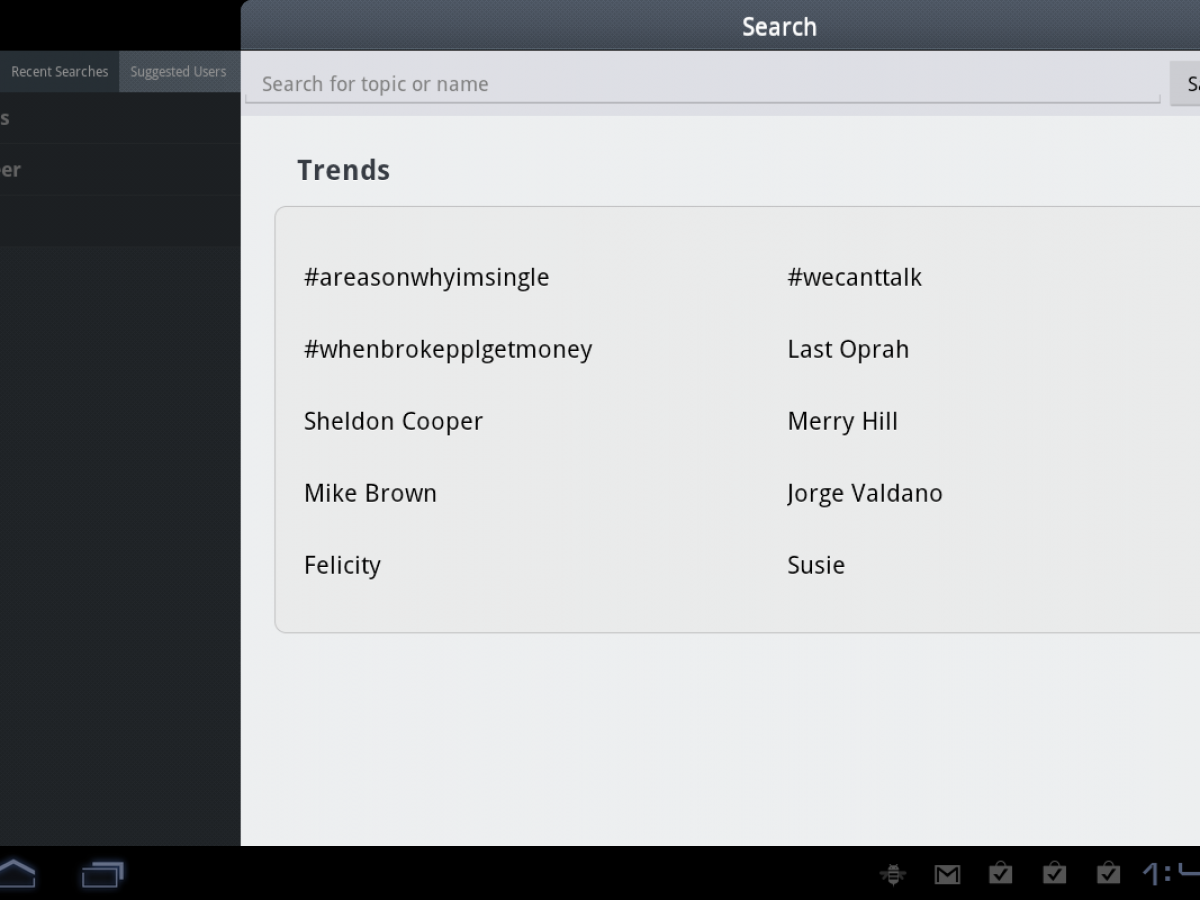View the #whenbrokepplgetmoney trend

448,349
